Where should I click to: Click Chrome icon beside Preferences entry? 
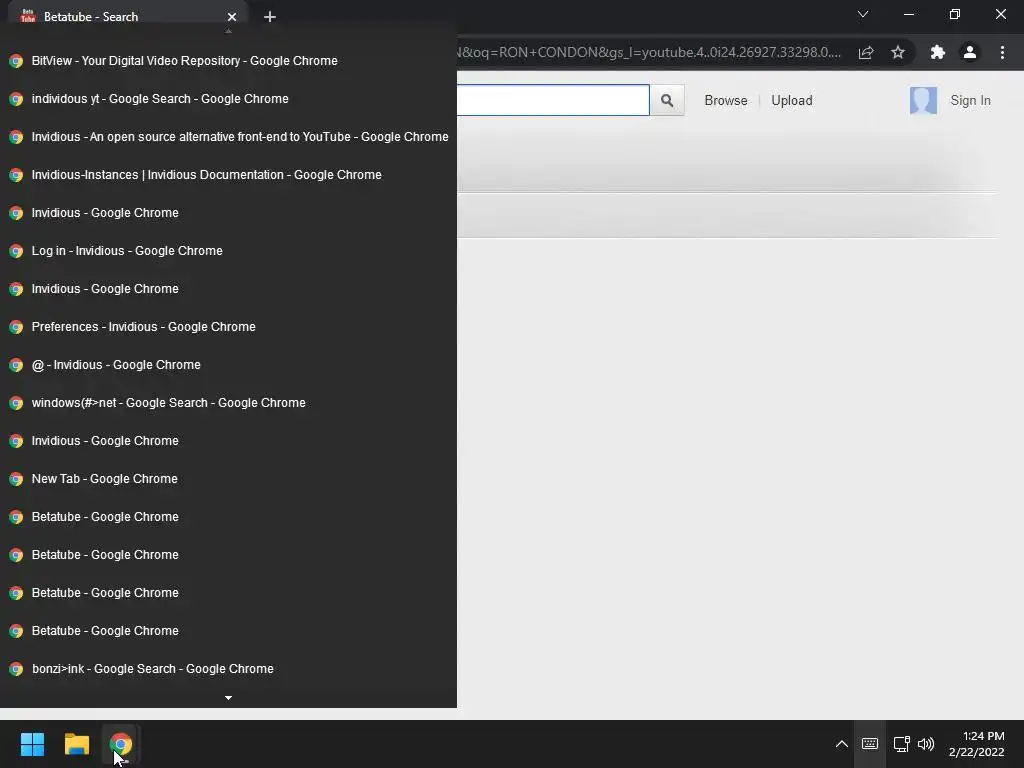click(x=16, y=327)
